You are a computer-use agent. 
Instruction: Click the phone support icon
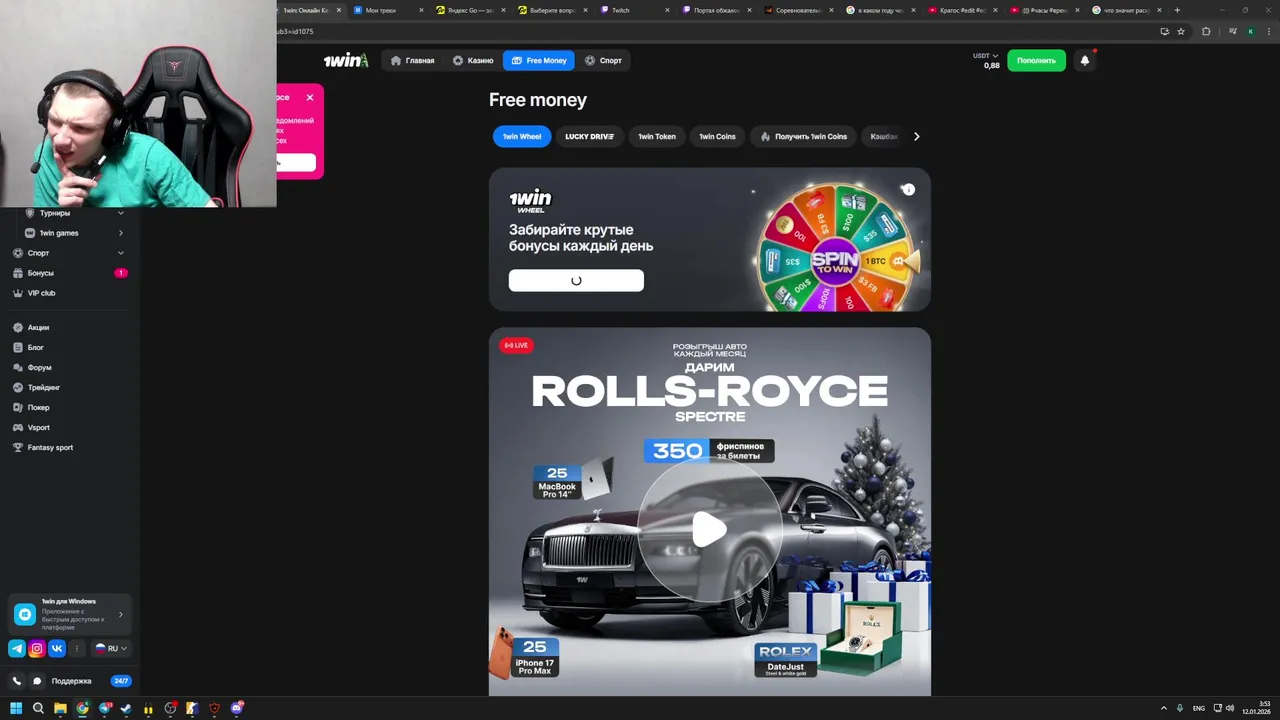point(17,681)
